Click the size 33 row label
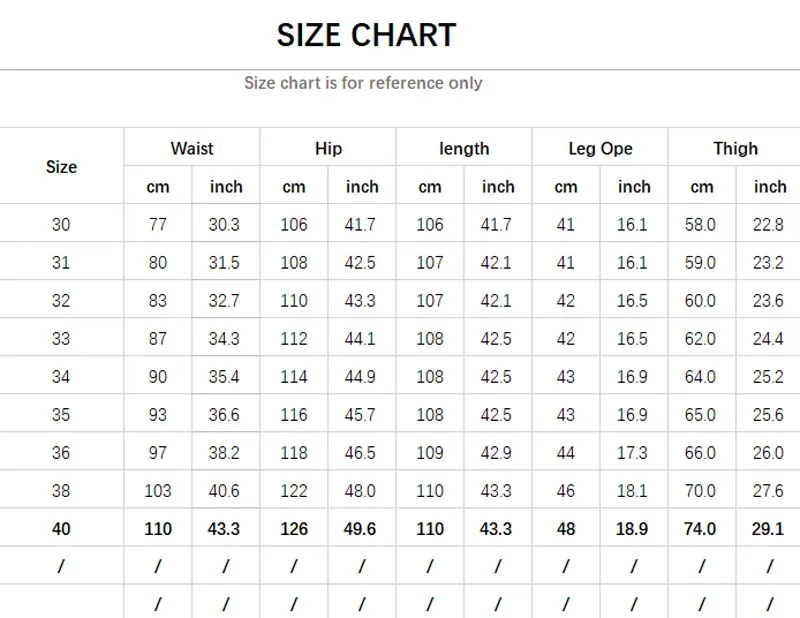 61,339
